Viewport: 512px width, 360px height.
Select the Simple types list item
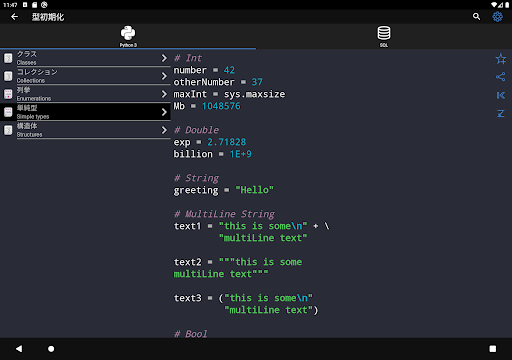click(85, 112)
